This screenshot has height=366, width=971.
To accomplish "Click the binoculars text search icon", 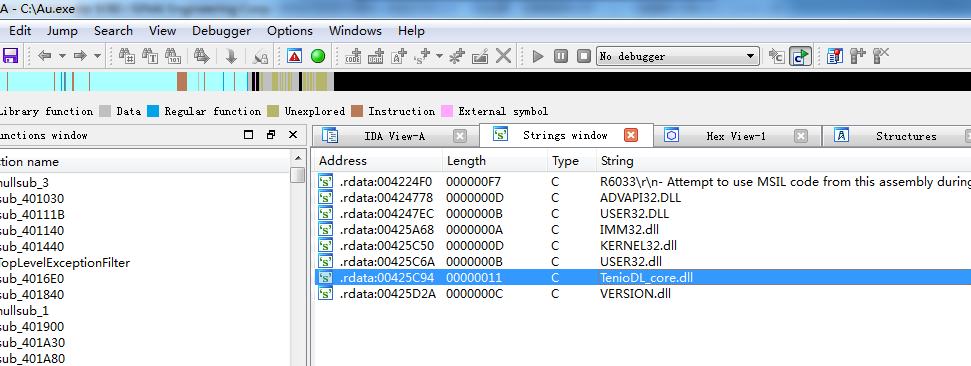I will (150, 56).
